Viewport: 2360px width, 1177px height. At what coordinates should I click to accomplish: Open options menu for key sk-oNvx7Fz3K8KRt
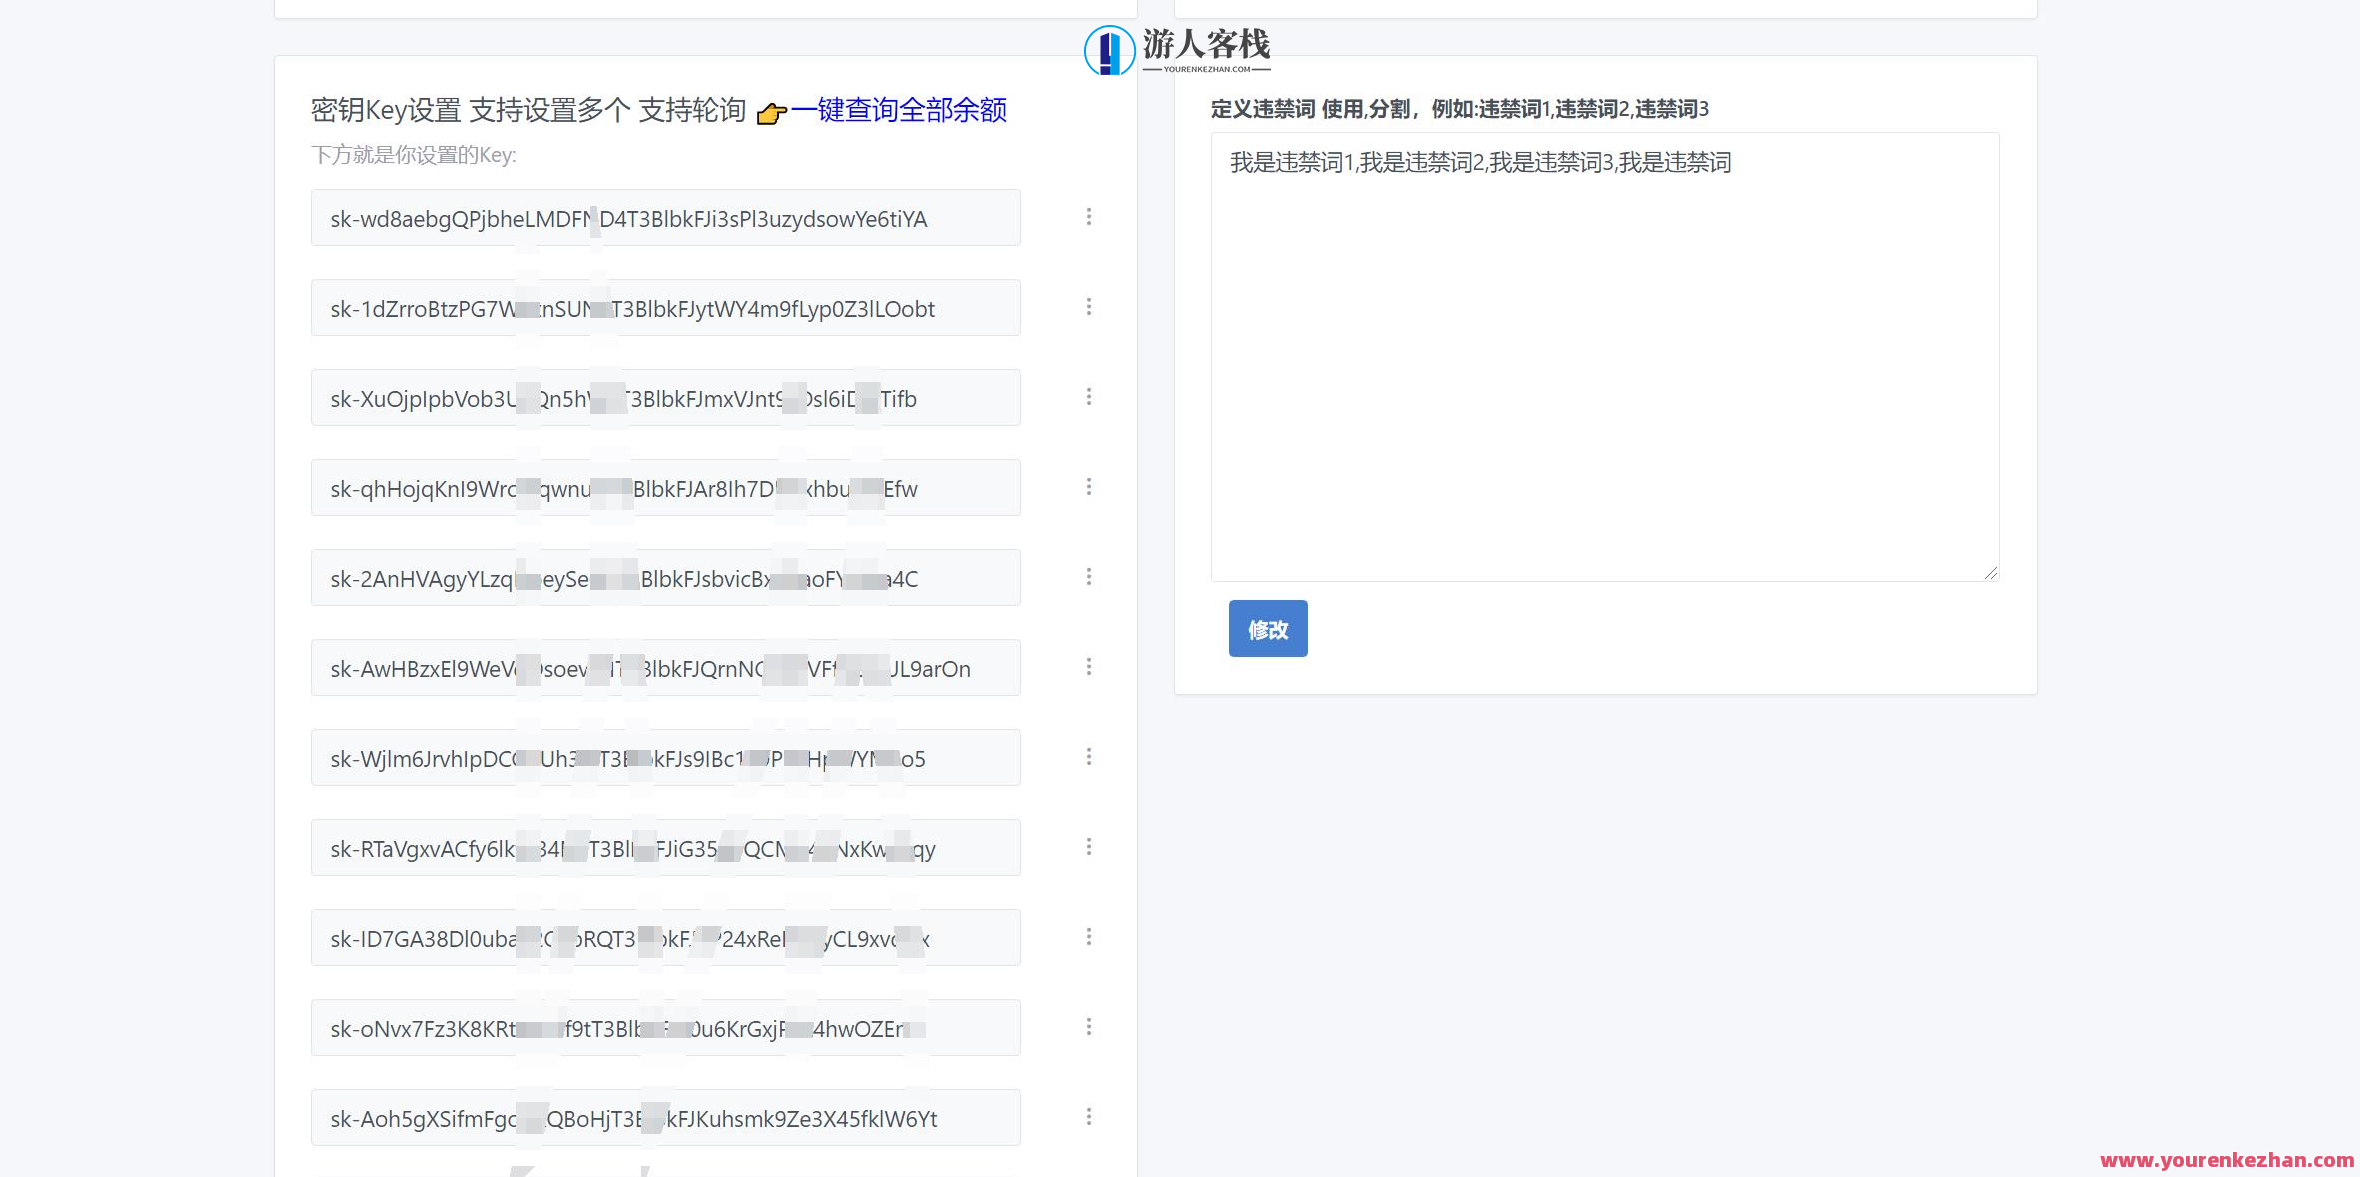1089,1027
